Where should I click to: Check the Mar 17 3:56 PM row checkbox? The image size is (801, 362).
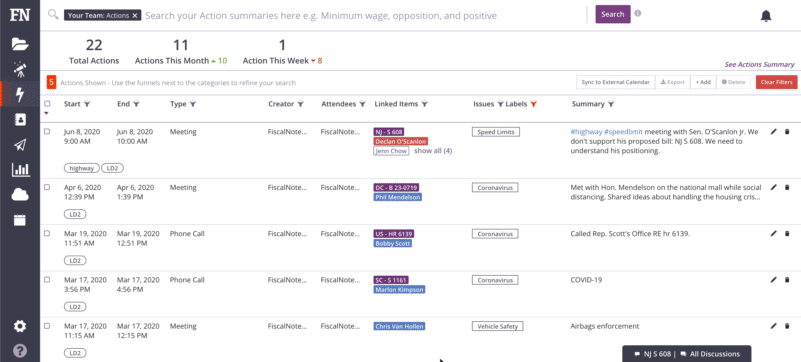47,280
